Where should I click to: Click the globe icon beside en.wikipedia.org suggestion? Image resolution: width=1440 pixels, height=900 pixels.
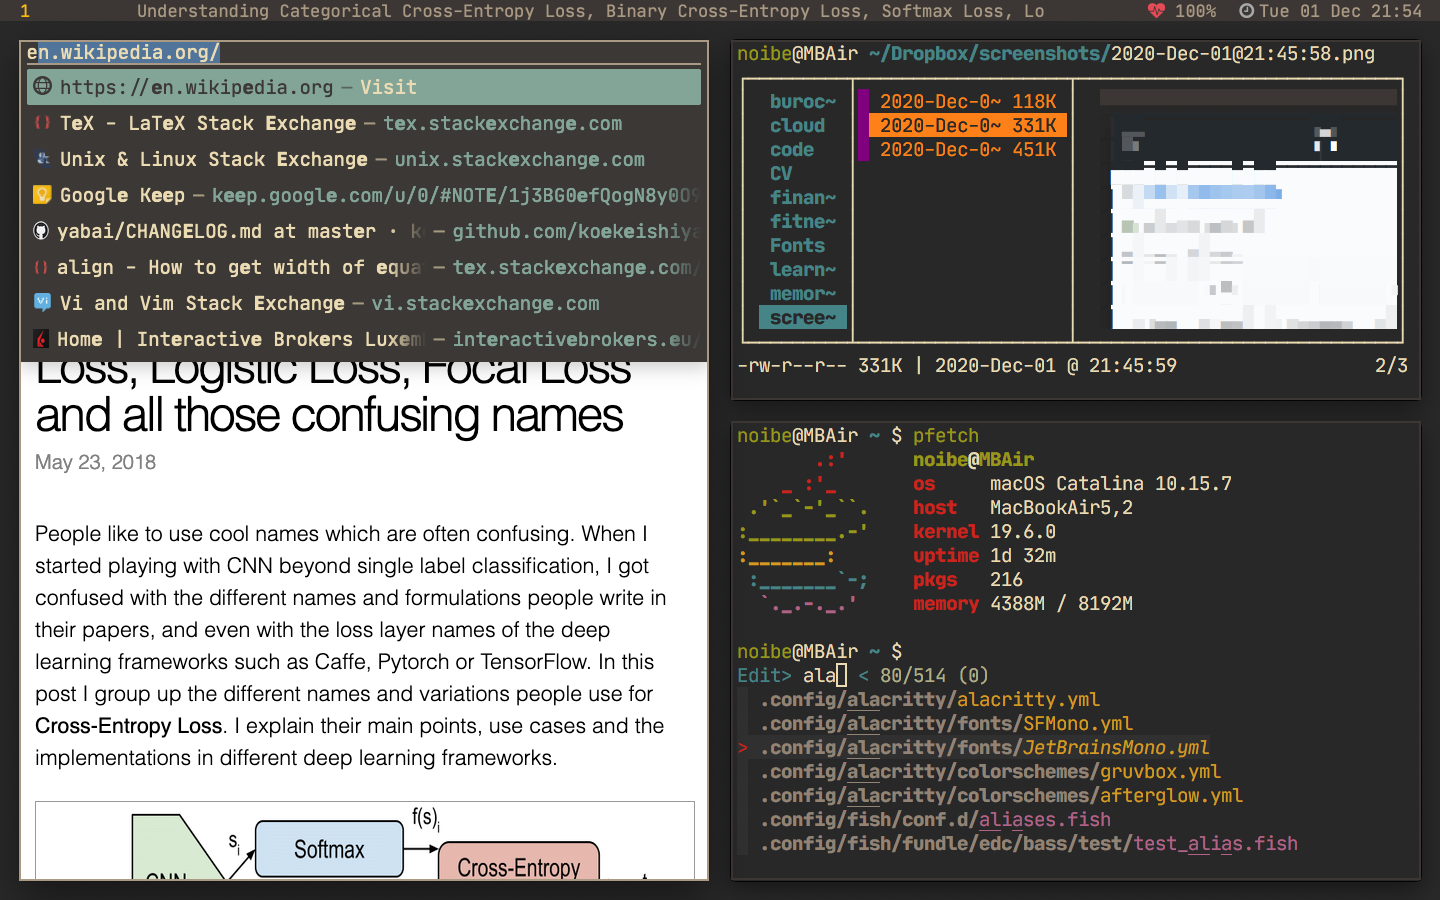click(x=42, y=86)
